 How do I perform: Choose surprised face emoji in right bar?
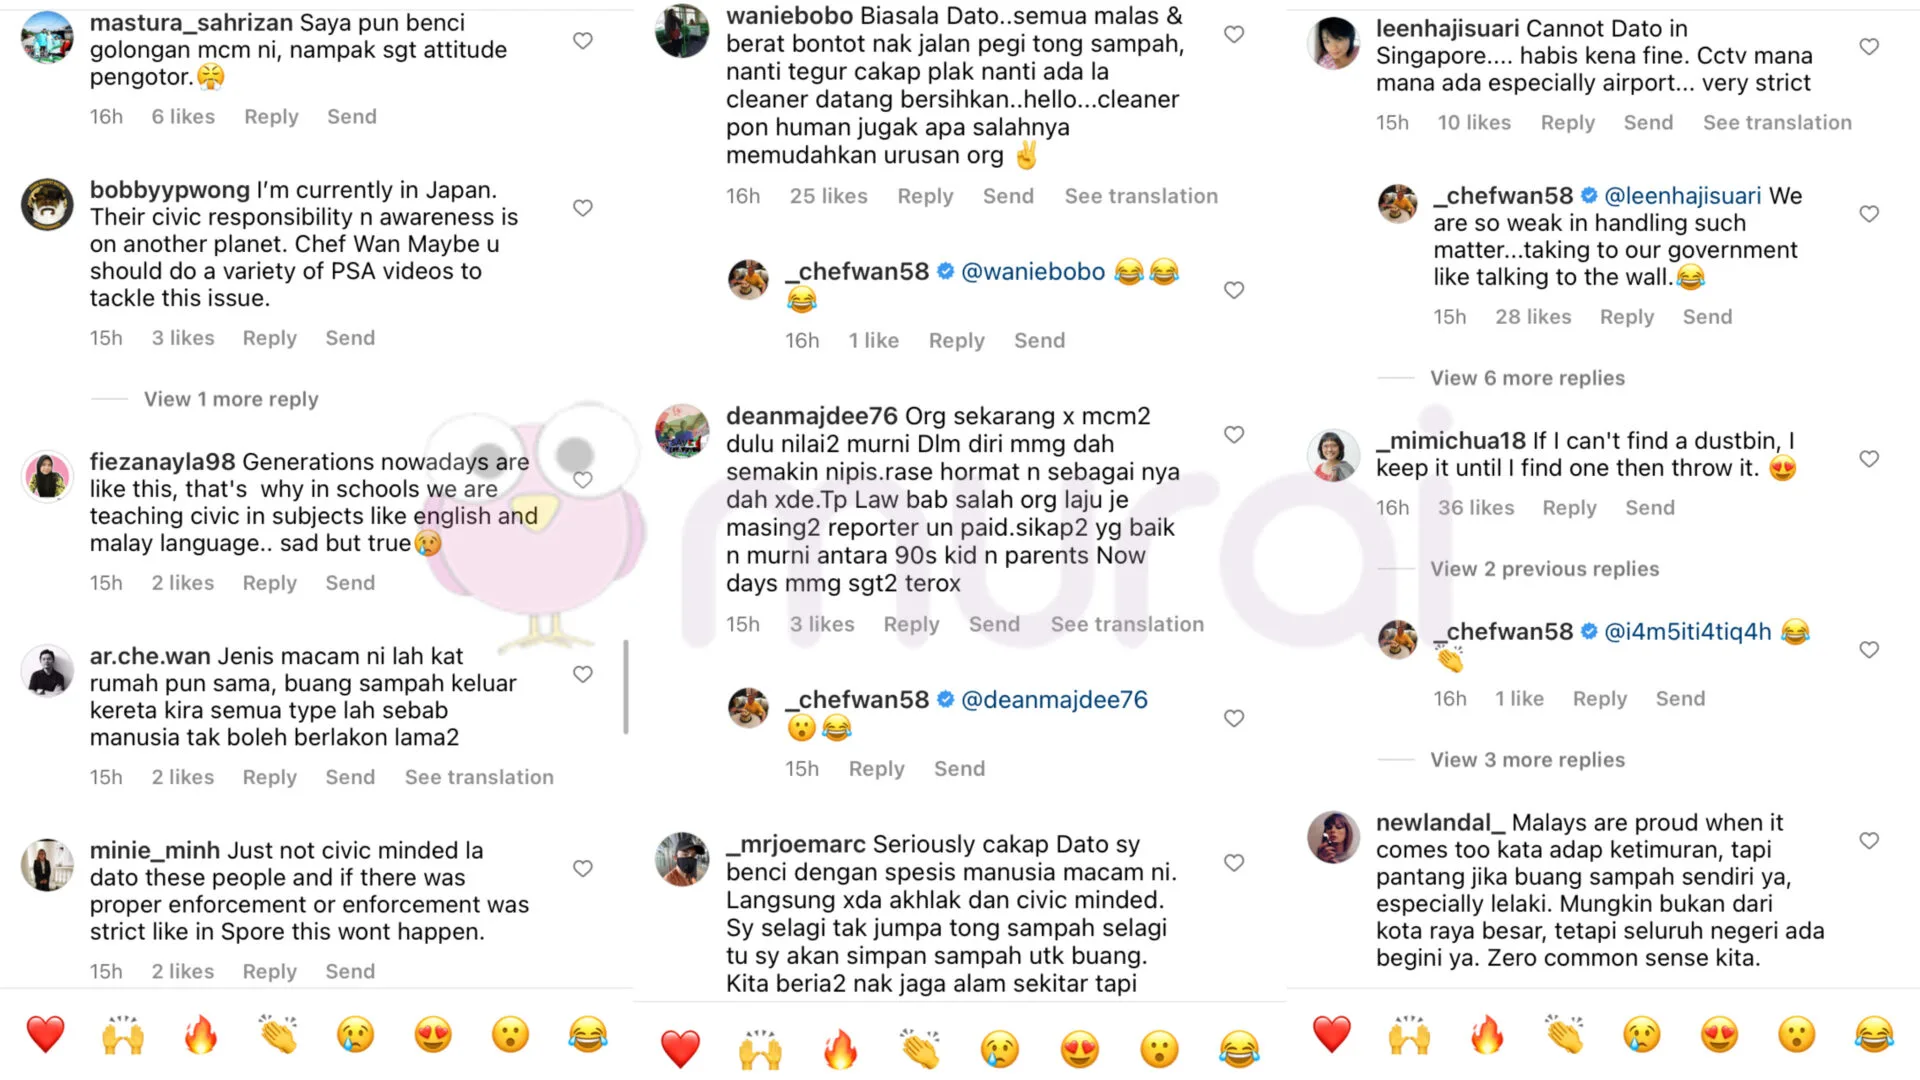[x=1797, y=1034]
